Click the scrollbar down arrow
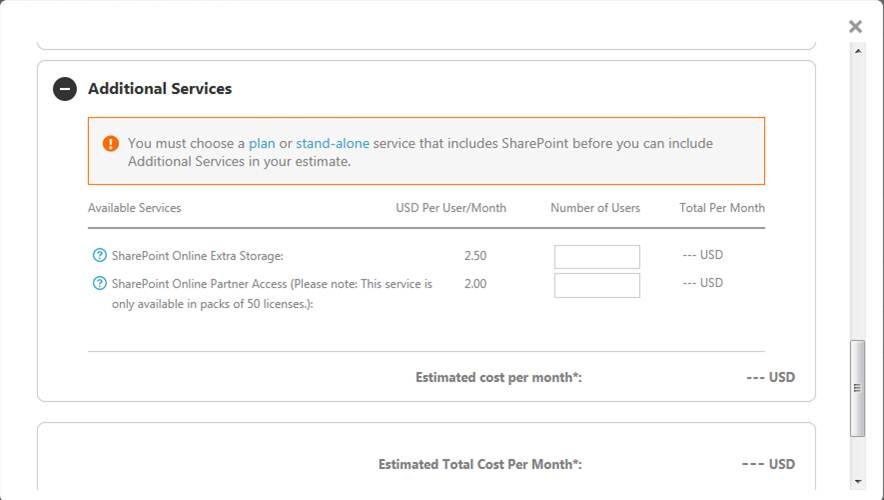Screen dimensions: 884x500 pos(857,481)
